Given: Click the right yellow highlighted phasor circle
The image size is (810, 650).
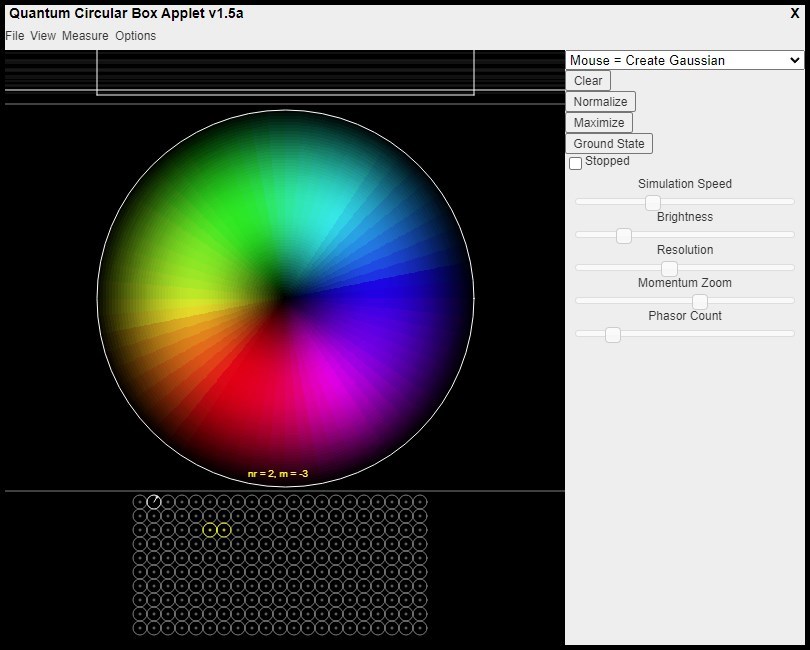Looking at the screenshot, I should (x=224, y=530).
